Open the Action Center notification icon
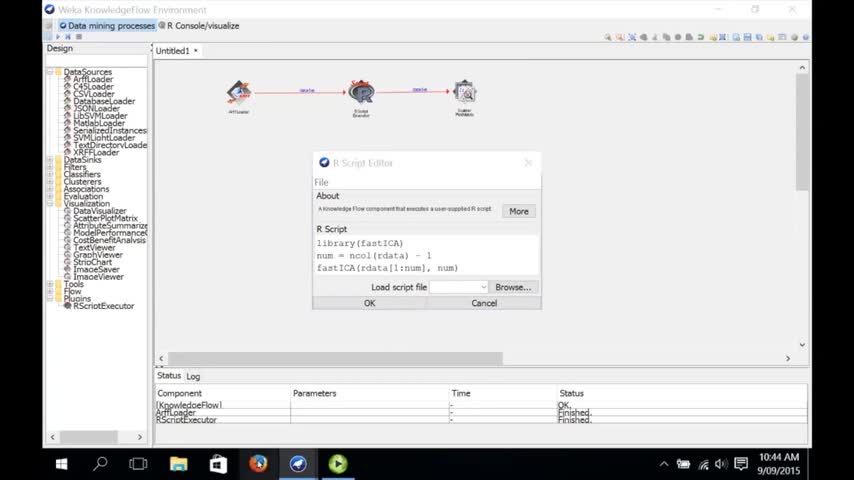854x480 pixels. pos(741,464)
